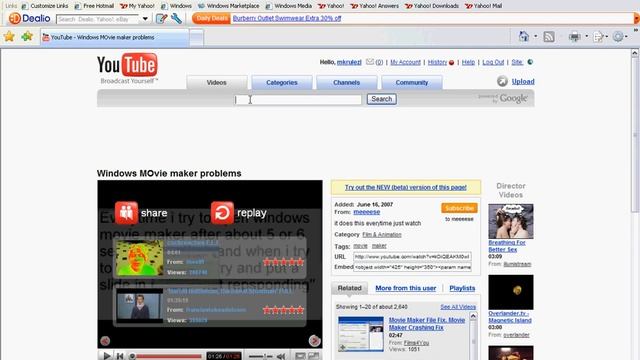640x360 pixels.
Task: Click the Tools gear icon
Action: click(x=618, y=37)
